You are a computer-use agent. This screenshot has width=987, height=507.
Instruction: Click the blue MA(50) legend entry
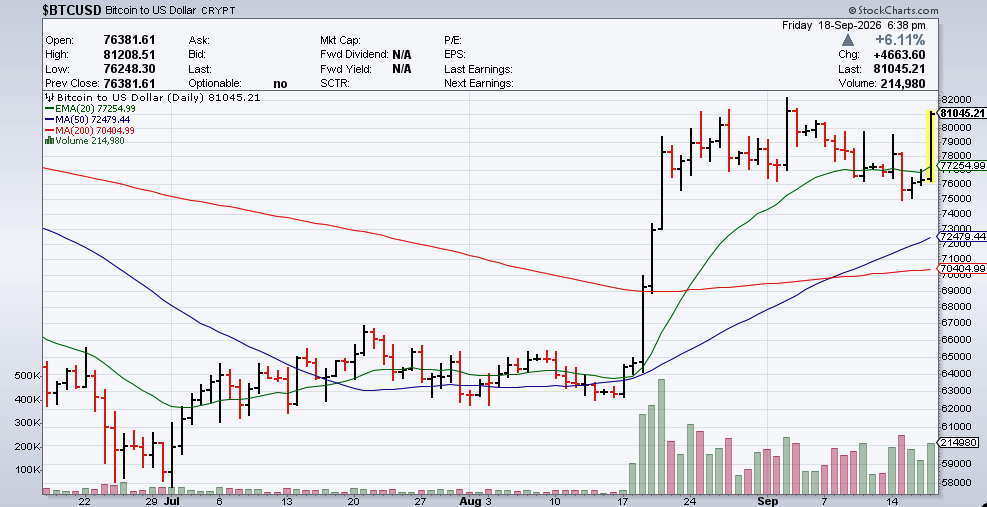click(x=87, y=119)
